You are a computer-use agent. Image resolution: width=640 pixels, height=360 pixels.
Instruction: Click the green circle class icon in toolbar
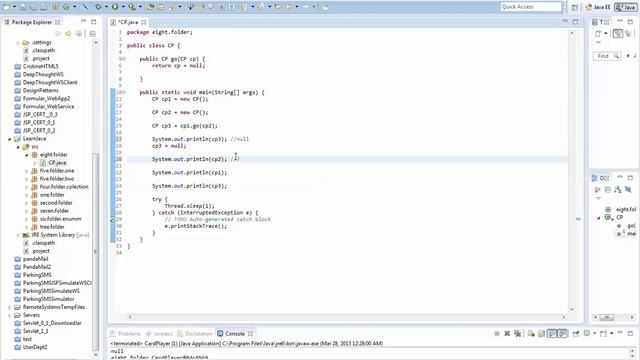coord(66,7)
